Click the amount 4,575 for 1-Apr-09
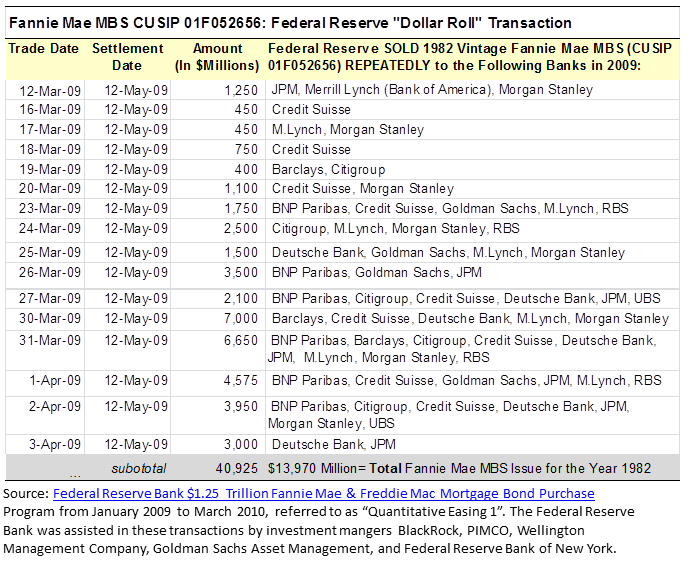The height and width of the screenshot is (561, 687). point(241,380)
